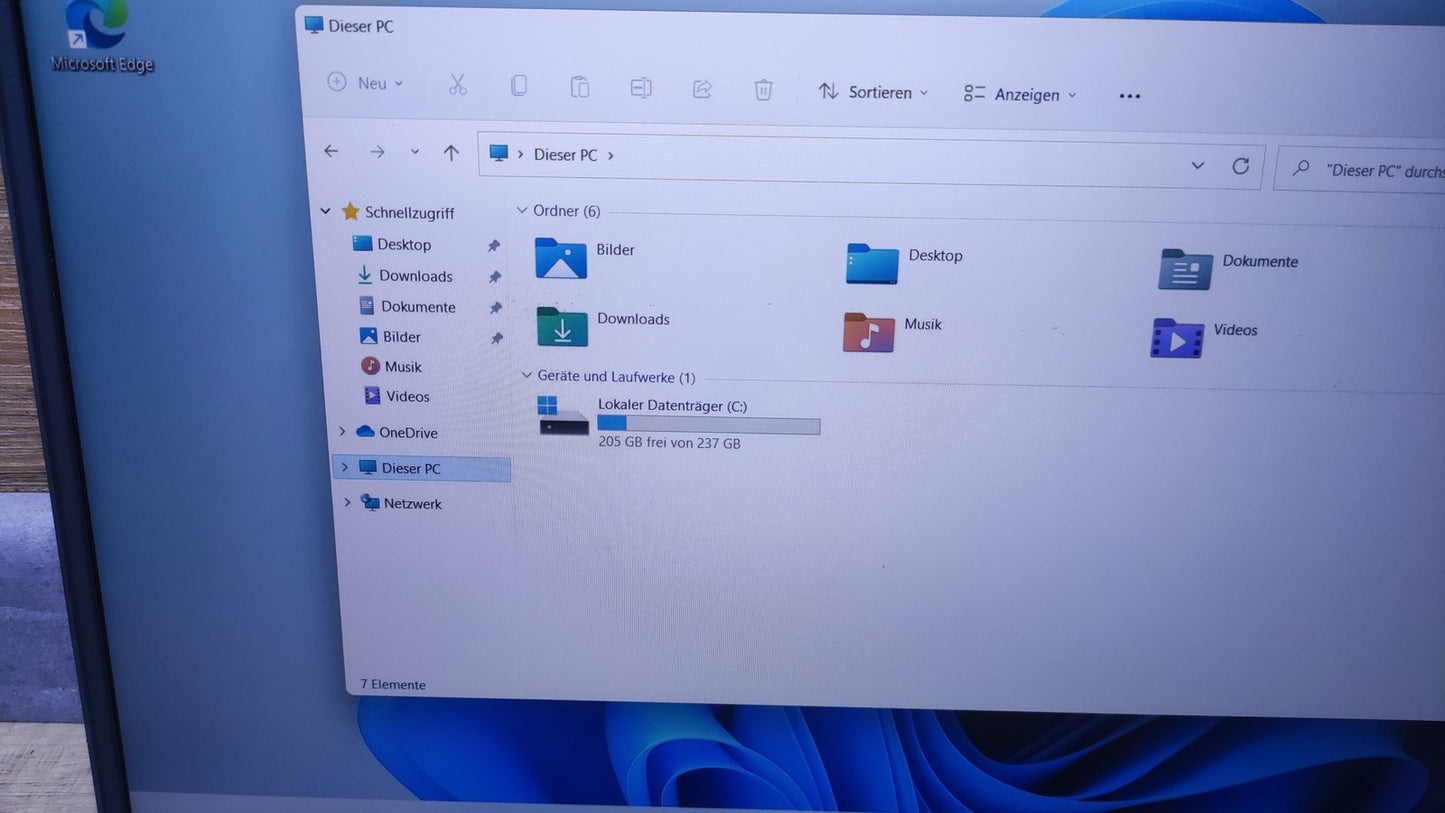Click the Dieser PC window title
Screen dimensions: 1445x813
click(x=361, y=26)
